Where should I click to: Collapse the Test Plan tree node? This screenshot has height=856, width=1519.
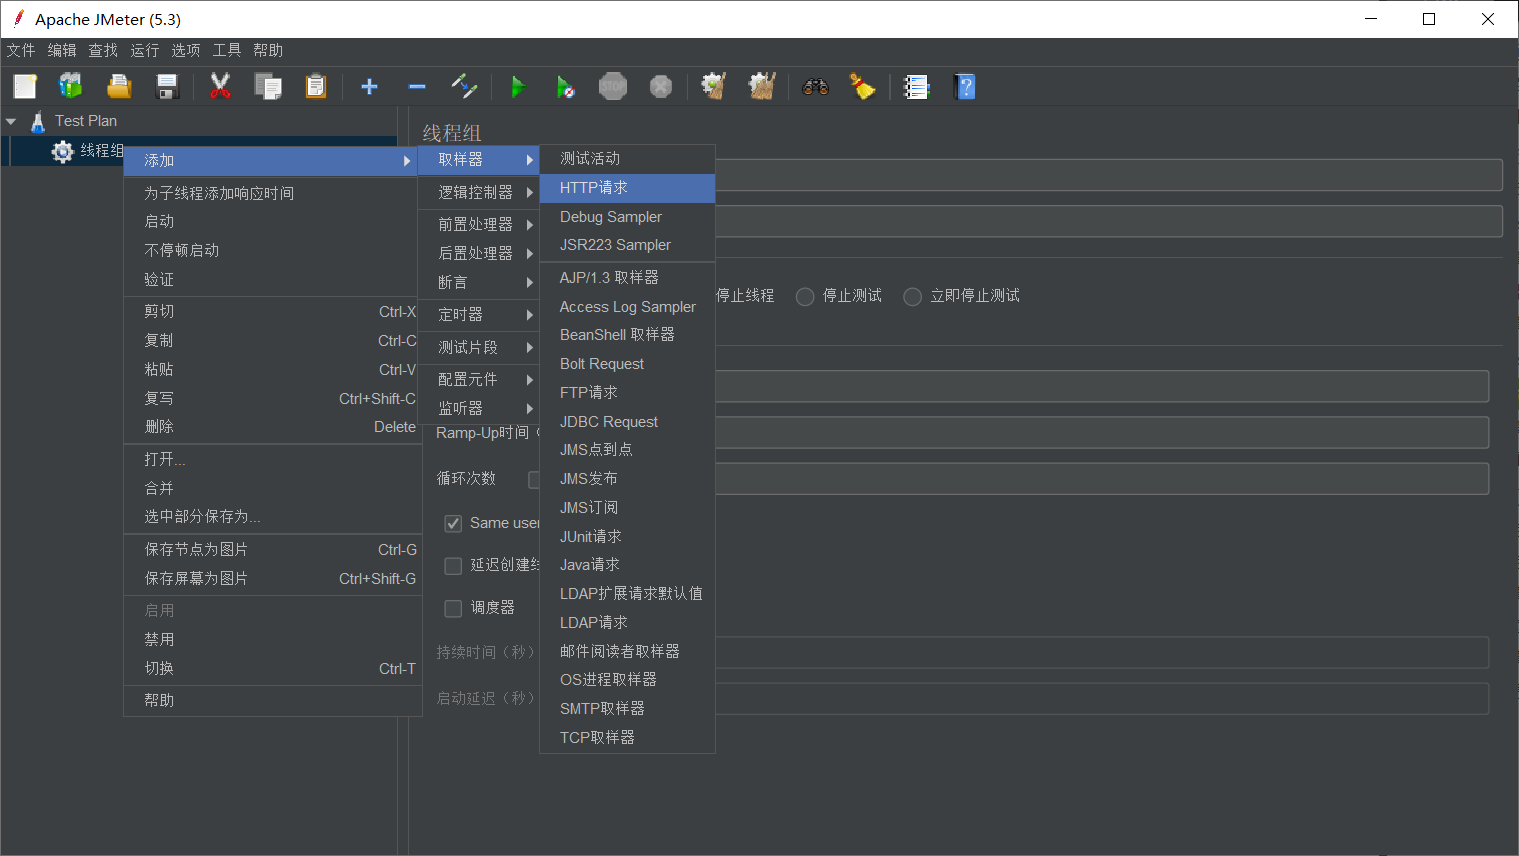(x=11, y=121)
